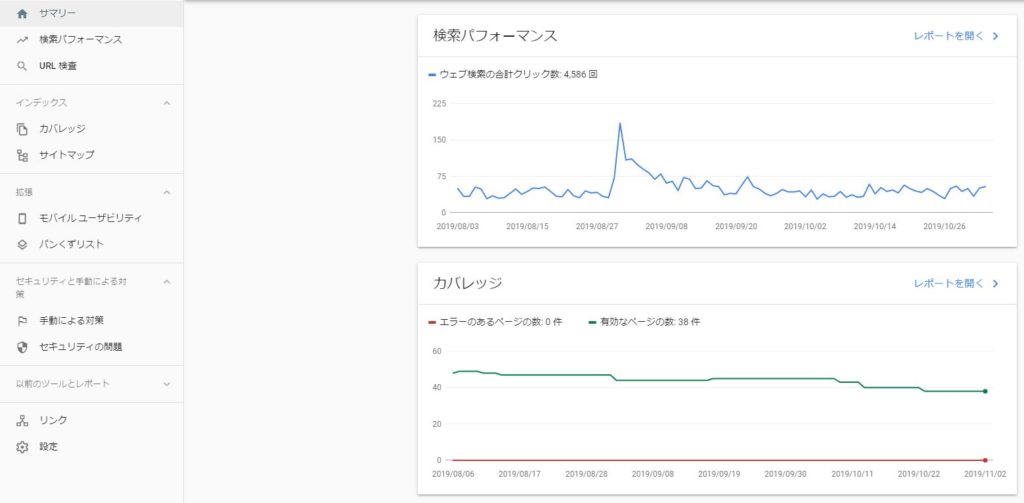1024x503 pixels.
Task: Open the 検索パフォーマンス report via レポートを開く
Action: [955, 36]
